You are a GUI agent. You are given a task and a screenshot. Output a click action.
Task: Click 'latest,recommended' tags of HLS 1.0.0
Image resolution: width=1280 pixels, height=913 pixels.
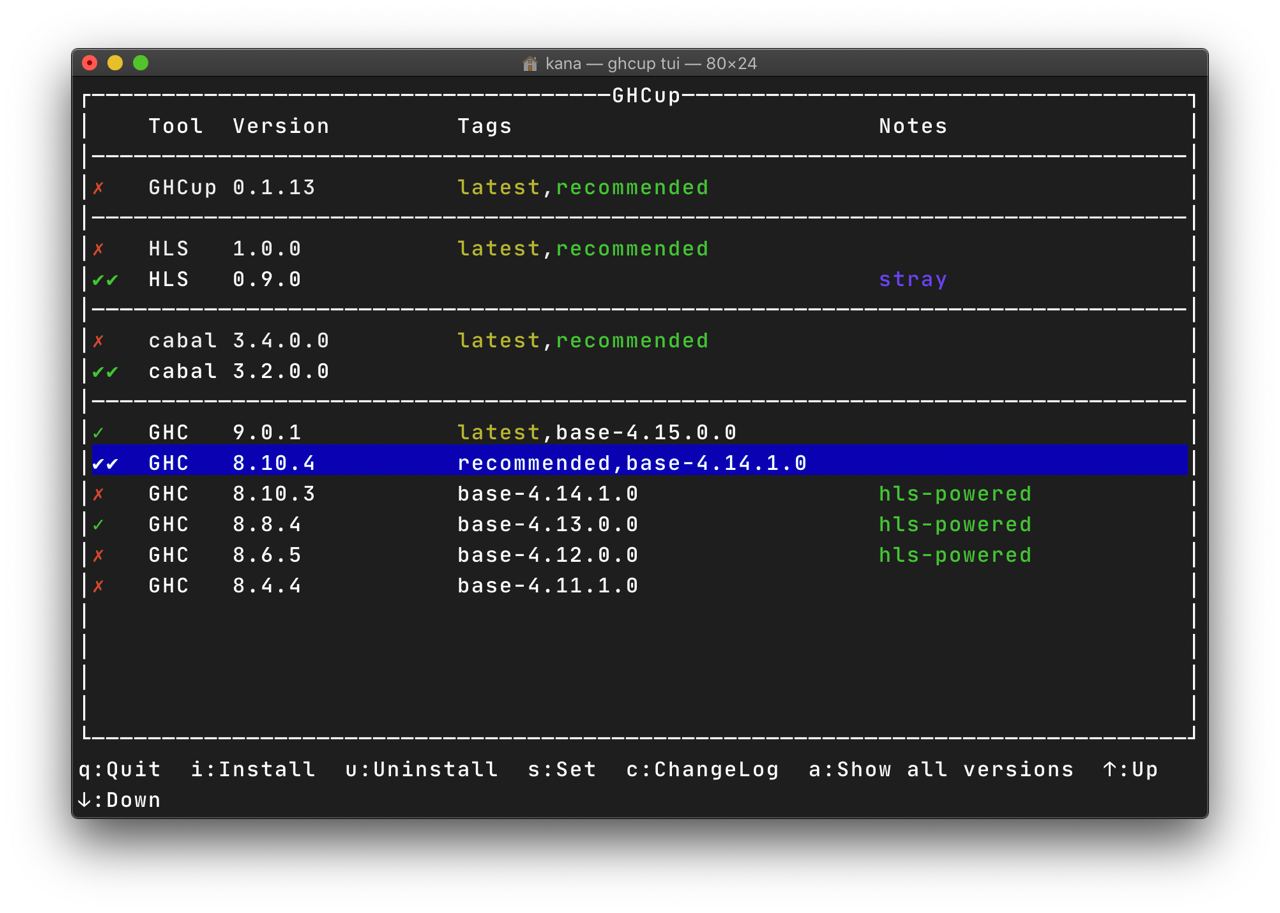[x=583, y=248]
